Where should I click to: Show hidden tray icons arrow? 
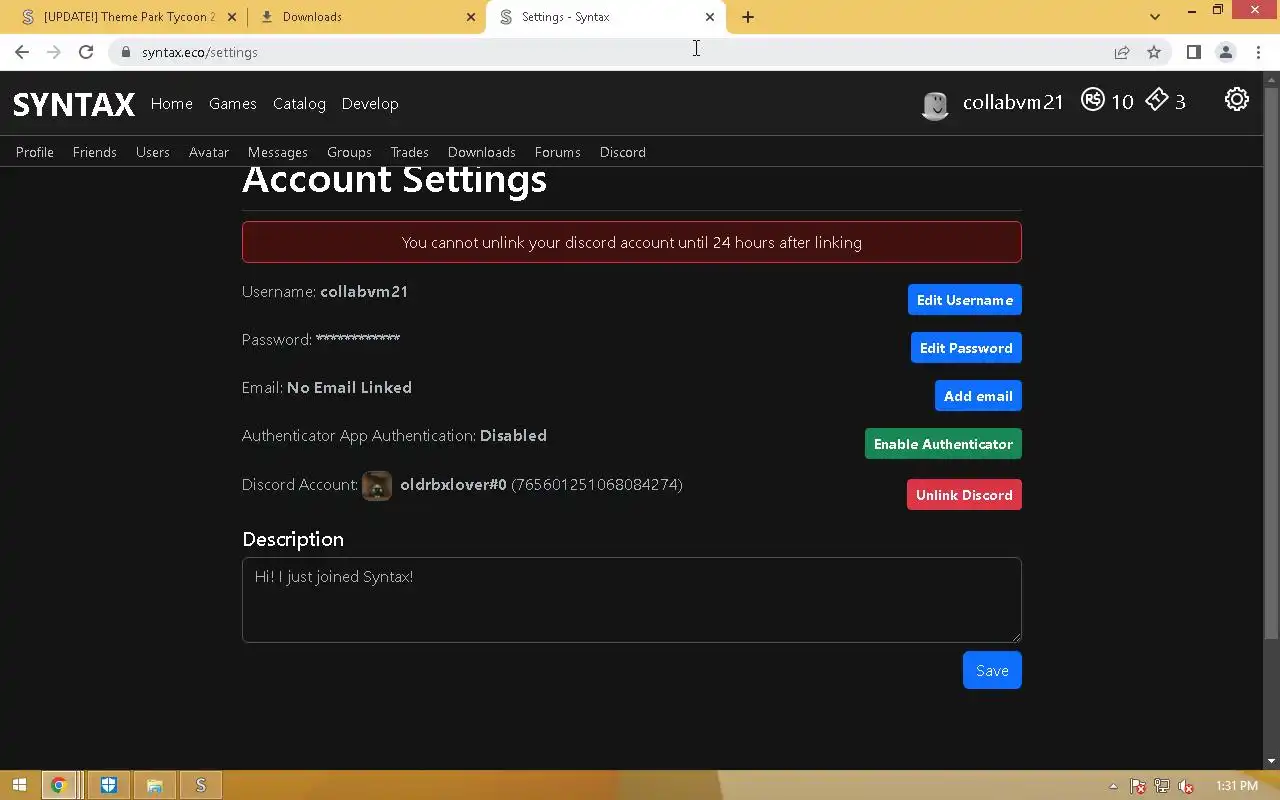tap(1113, 786)
